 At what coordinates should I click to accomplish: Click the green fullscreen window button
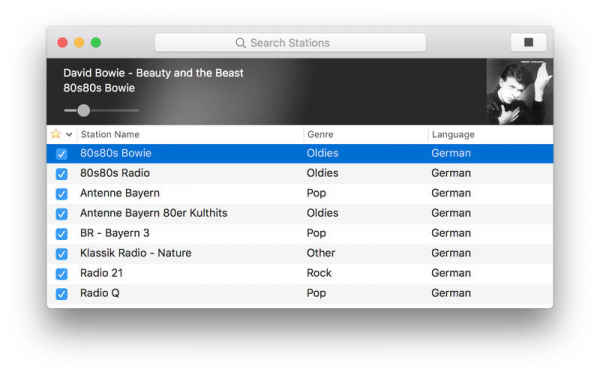click(96, 42)
